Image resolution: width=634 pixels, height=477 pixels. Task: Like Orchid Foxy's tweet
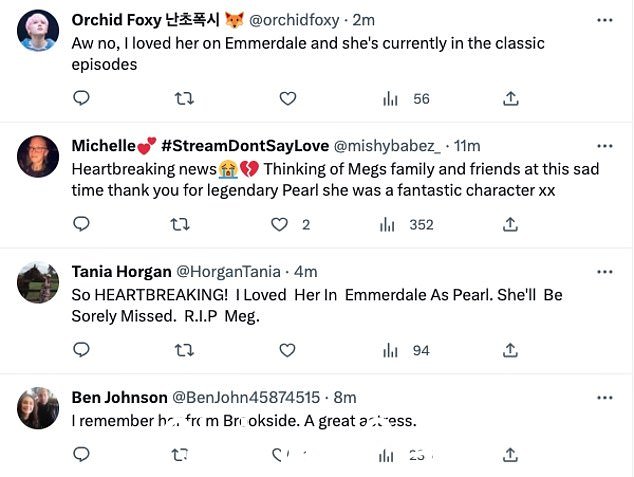click(x=288, y=99)
